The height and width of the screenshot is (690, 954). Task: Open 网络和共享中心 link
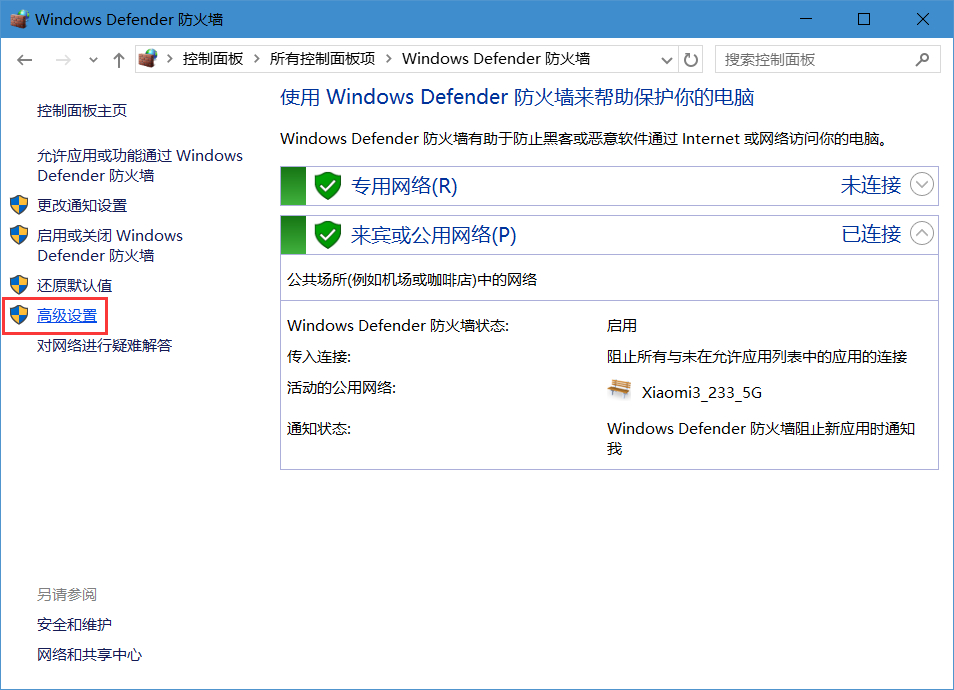click(89, 655)
